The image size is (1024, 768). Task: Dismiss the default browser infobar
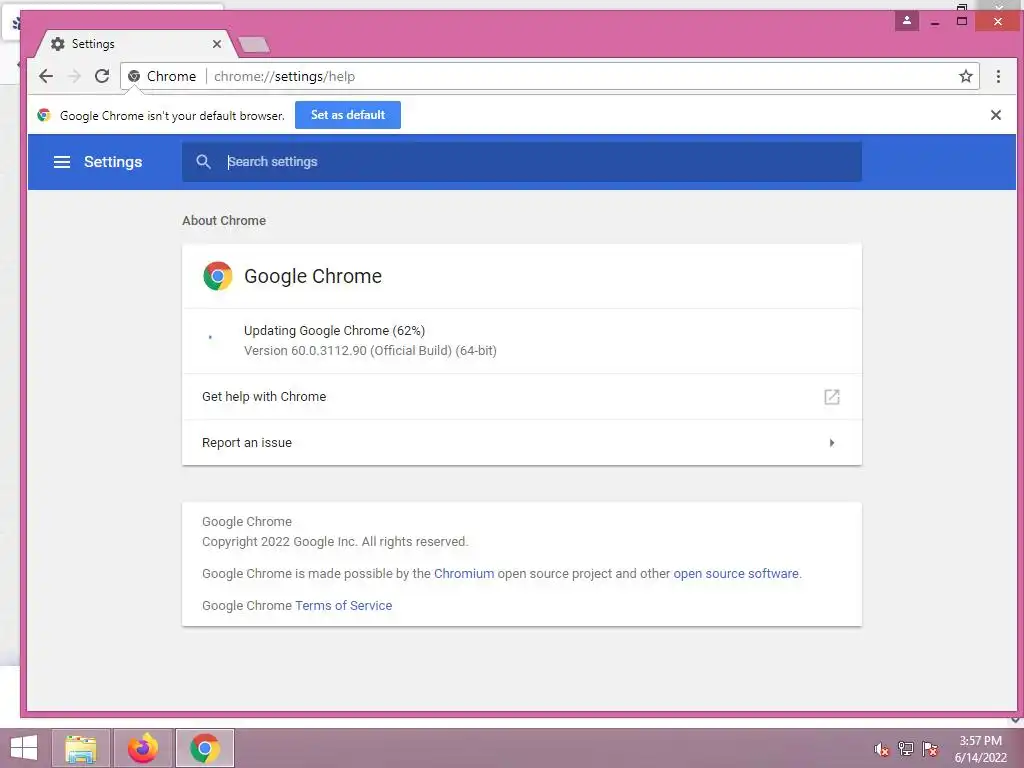[x=995, y=115]
